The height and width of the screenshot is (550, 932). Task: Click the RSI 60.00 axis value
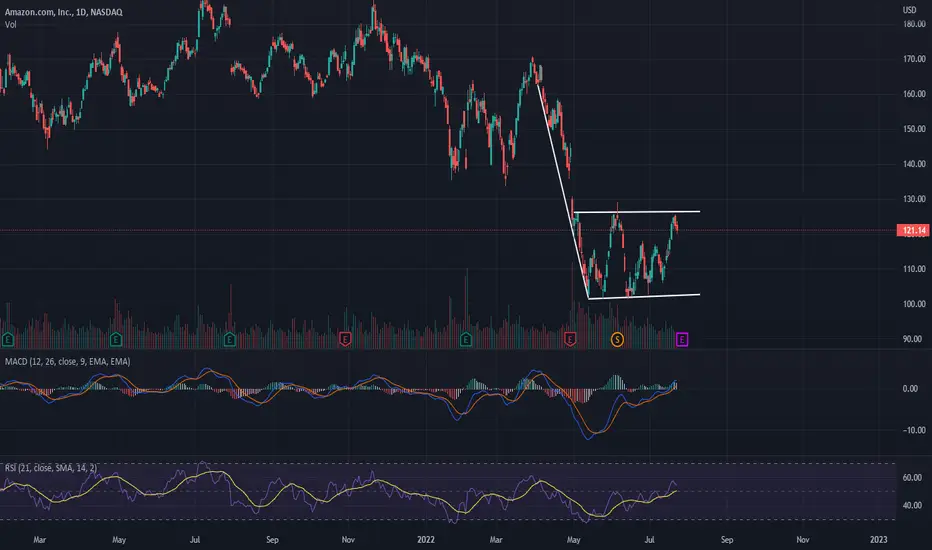[912, 477]
